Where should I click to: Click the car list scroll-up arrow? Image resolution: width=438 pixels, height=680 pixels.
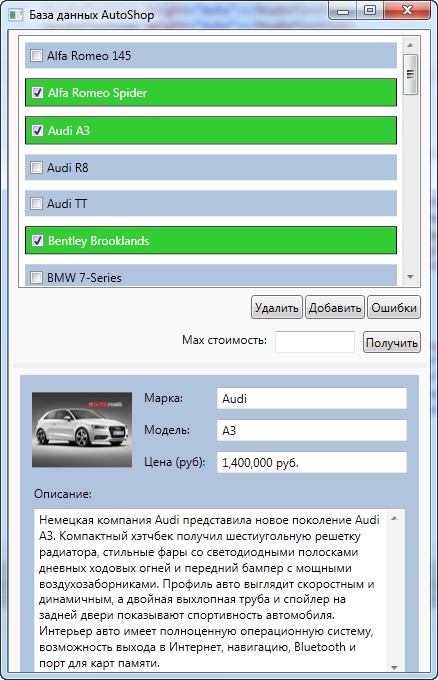(x=410, y=45)
